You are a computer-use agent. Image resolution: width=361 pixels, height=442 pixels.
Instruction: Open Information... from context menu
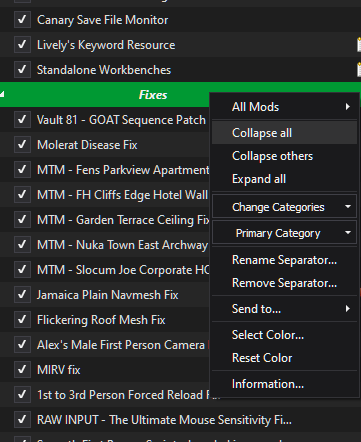click(284, 384)
